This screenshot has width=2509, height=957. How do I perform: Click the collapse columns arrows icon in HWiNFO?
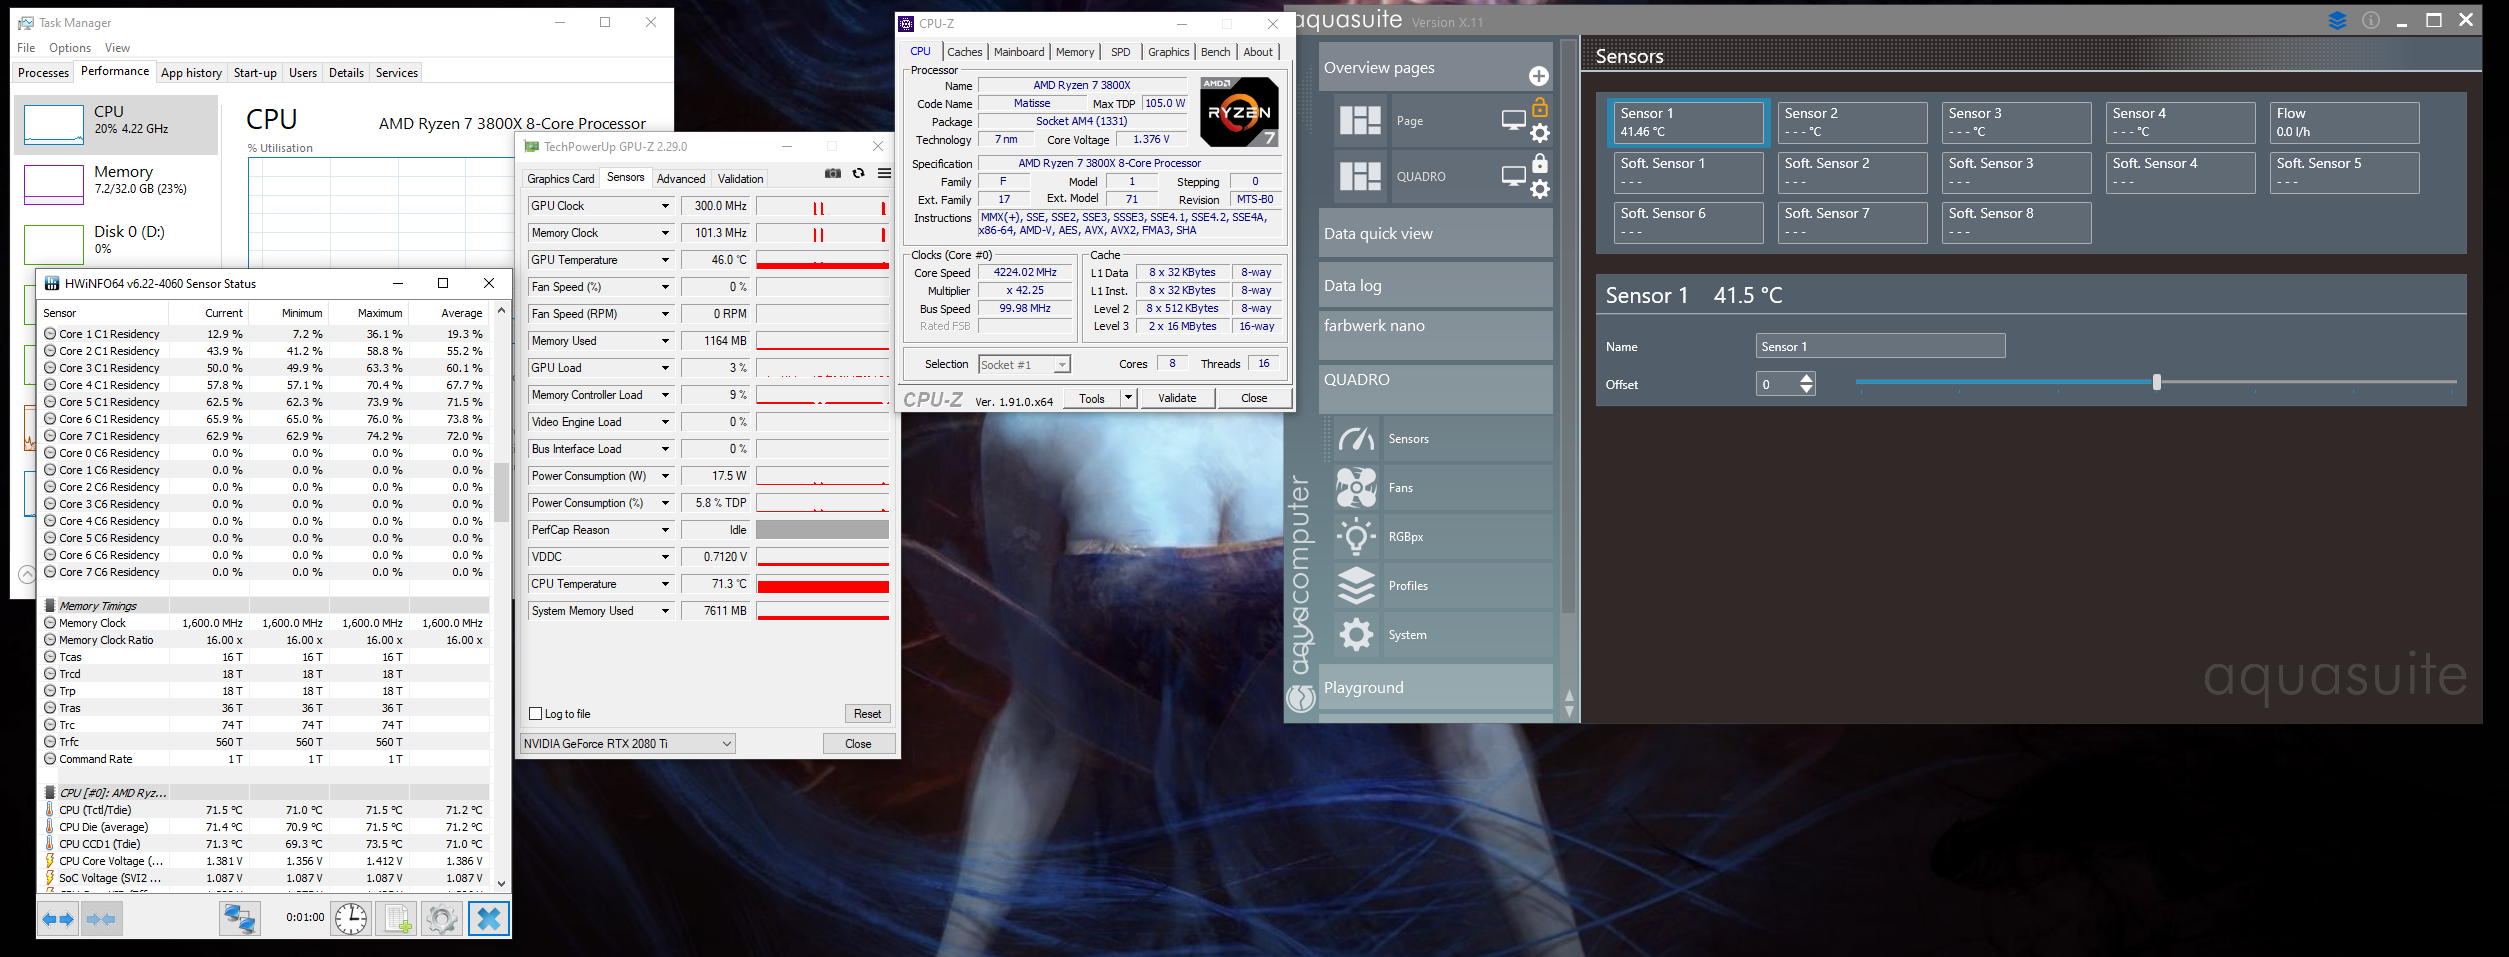[x=100, y=918]
